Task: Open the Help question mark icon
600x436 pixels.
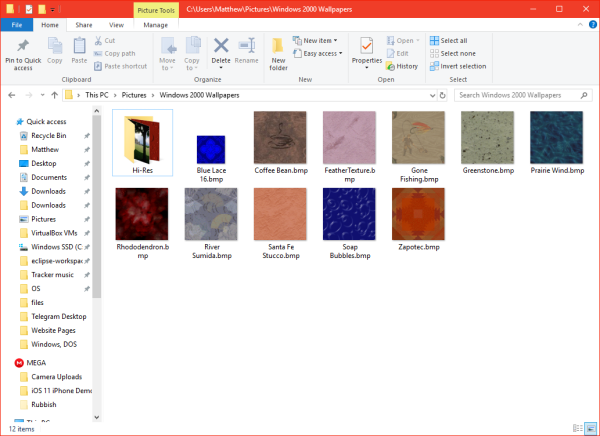Action: tap(591, 23)
